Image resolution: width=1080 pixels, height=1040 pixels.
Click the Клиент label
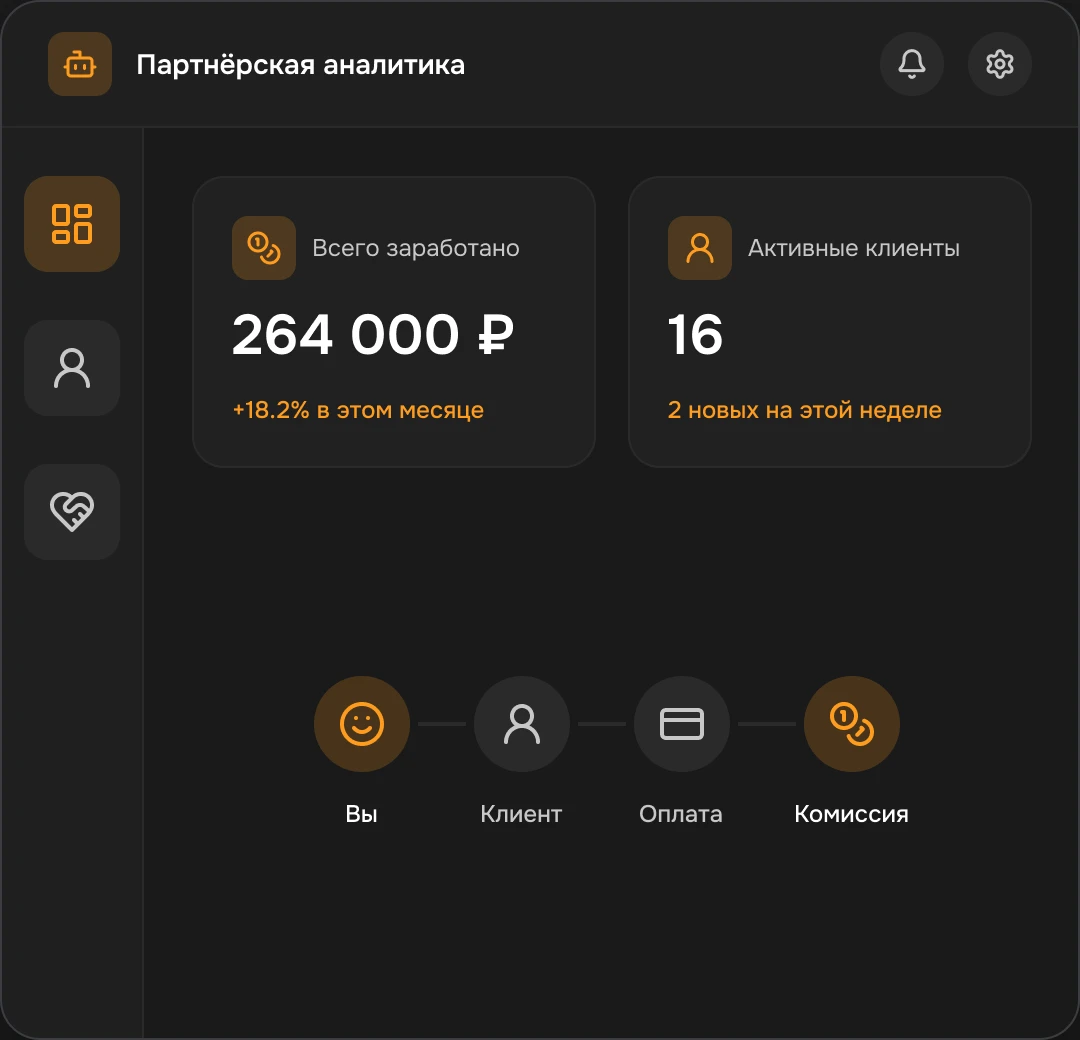521,814
